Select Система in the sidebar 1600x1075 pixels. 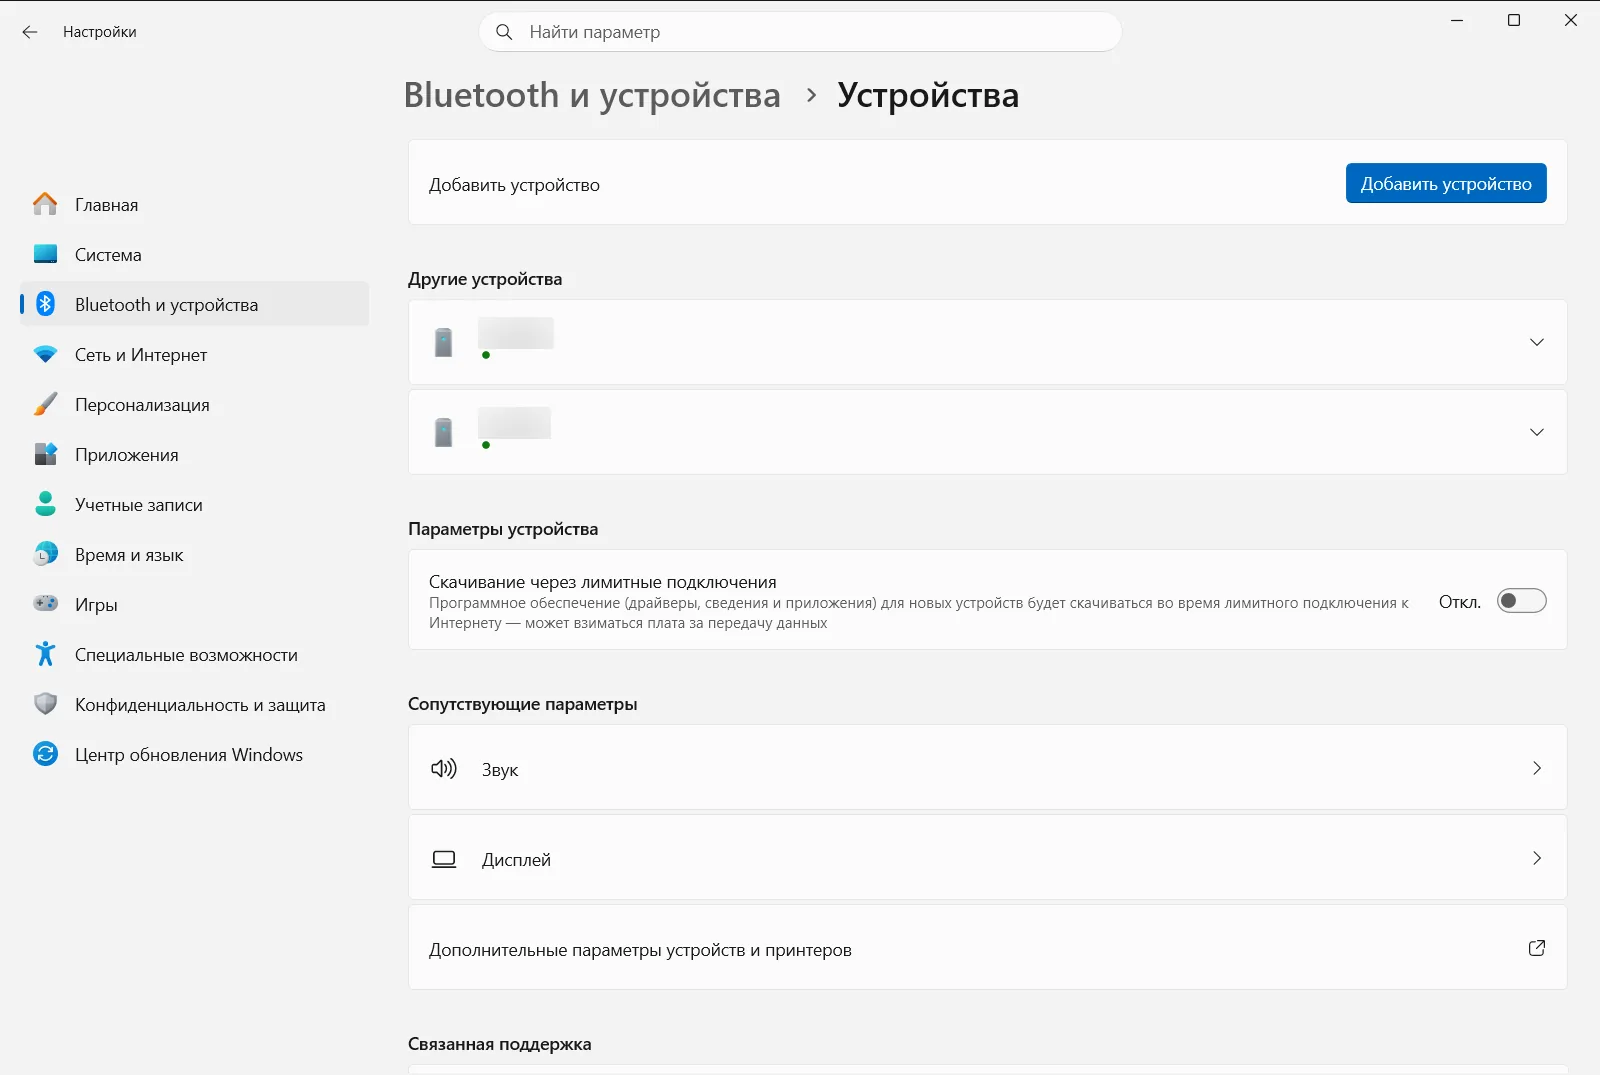point(195,254)
